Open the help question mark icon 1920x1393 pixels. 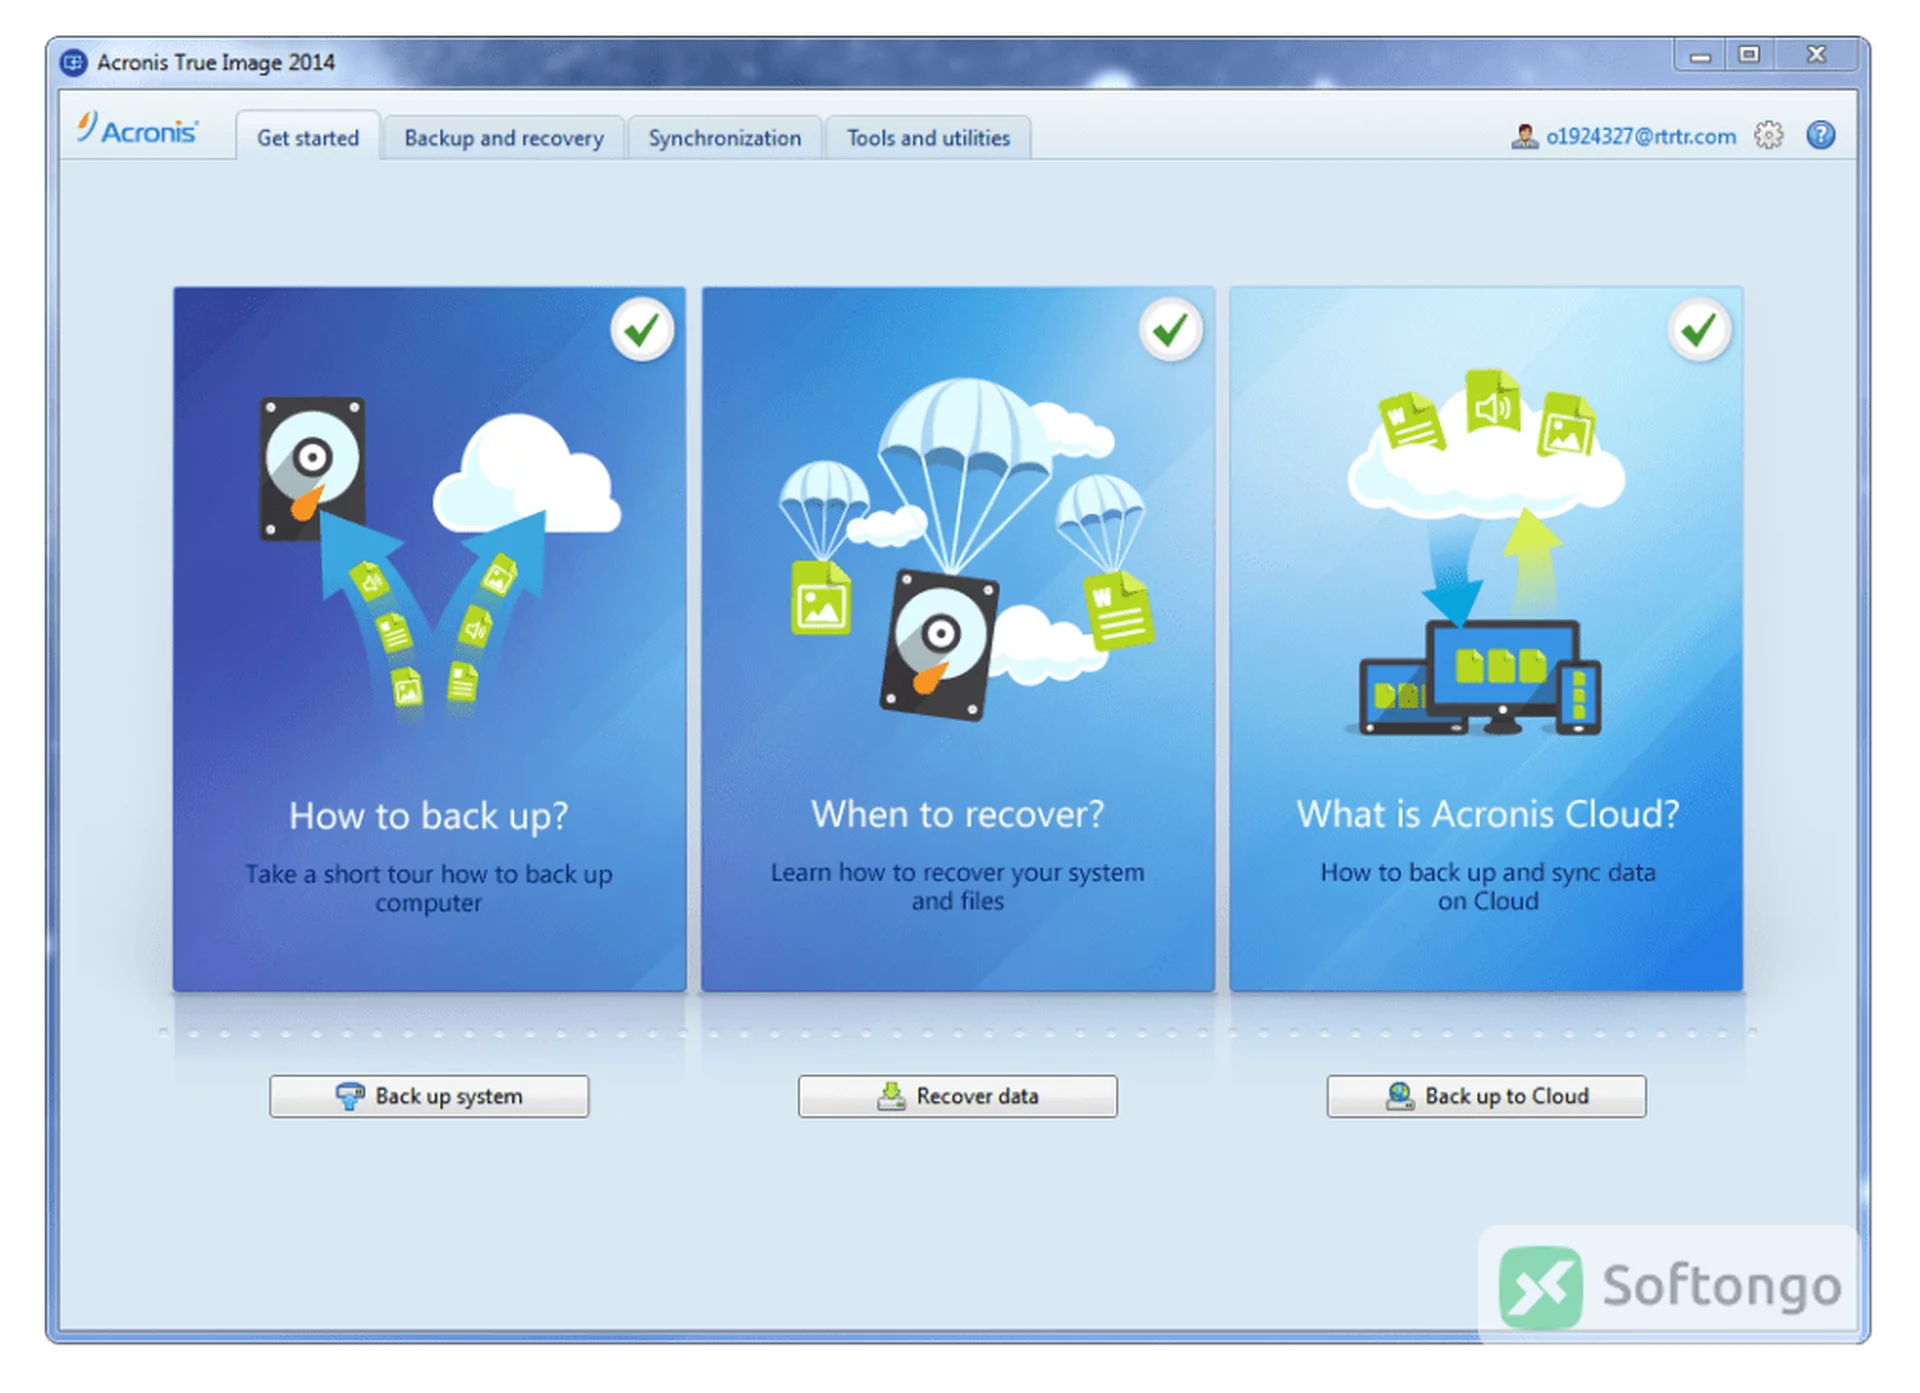pos(1821,135)
